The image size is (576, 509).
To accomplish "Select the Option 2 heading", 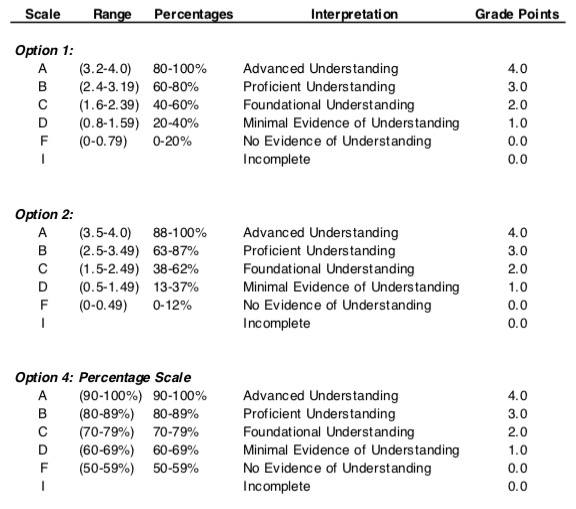I will tap(44, 214).
